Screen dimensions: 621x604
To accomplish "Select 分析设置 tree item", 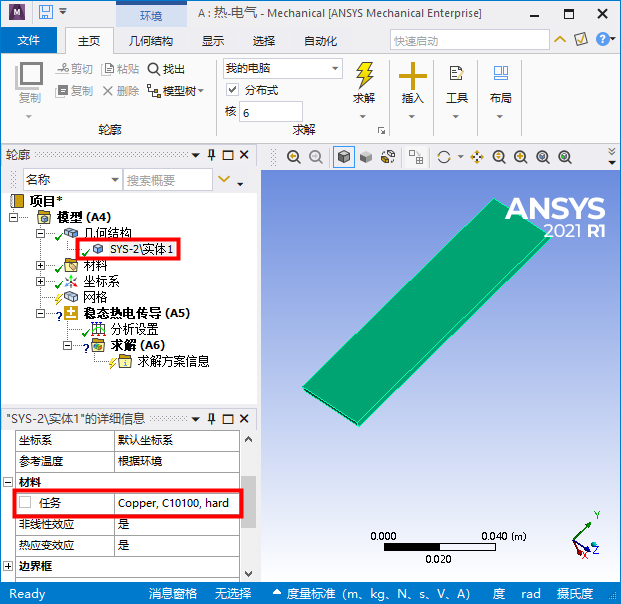I will tap(134, 329).
